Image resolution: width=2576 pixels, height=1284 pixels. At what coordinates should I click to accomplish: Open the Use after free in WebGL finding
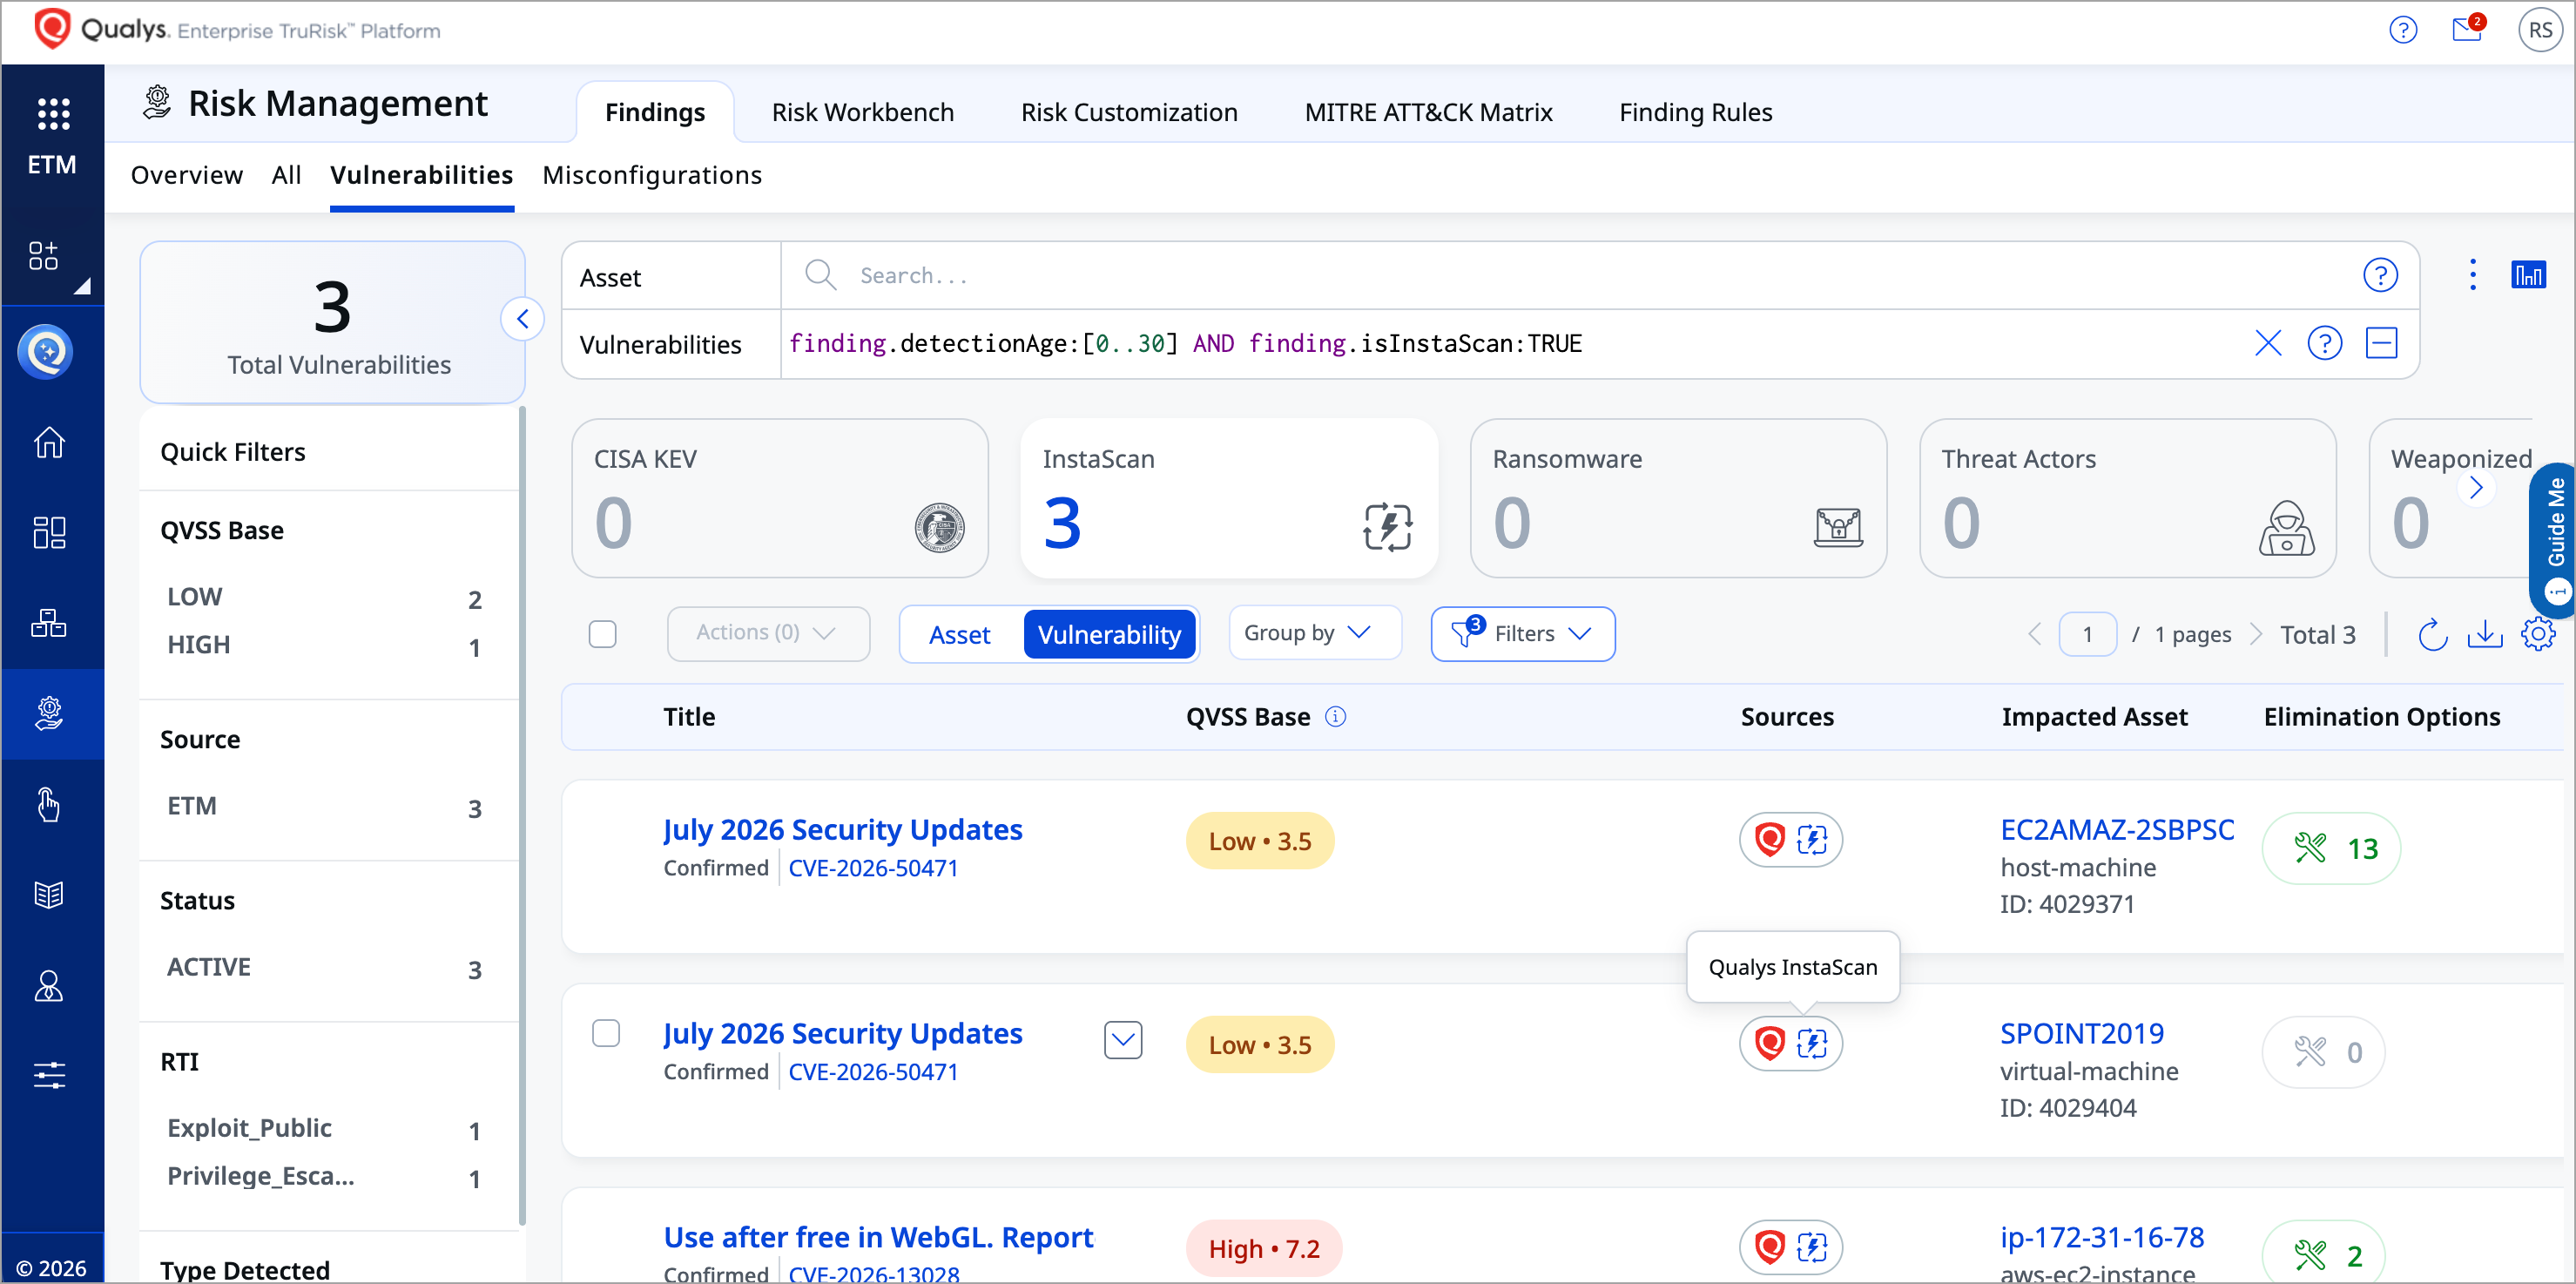[x=879, y=1238]
